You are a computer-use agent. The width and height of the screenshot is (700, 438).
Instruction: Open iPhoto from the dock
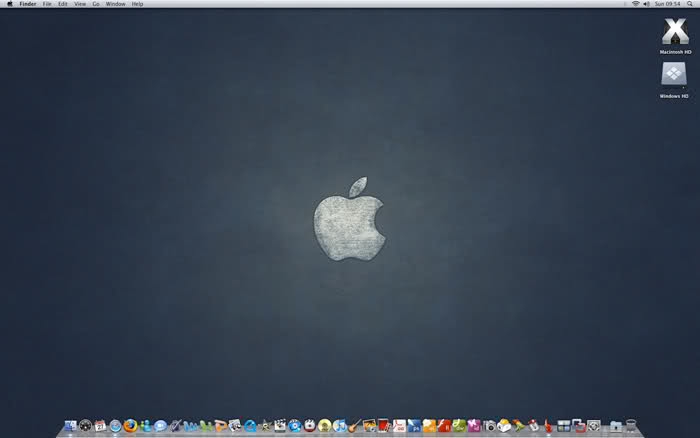(x=369, y=426)
